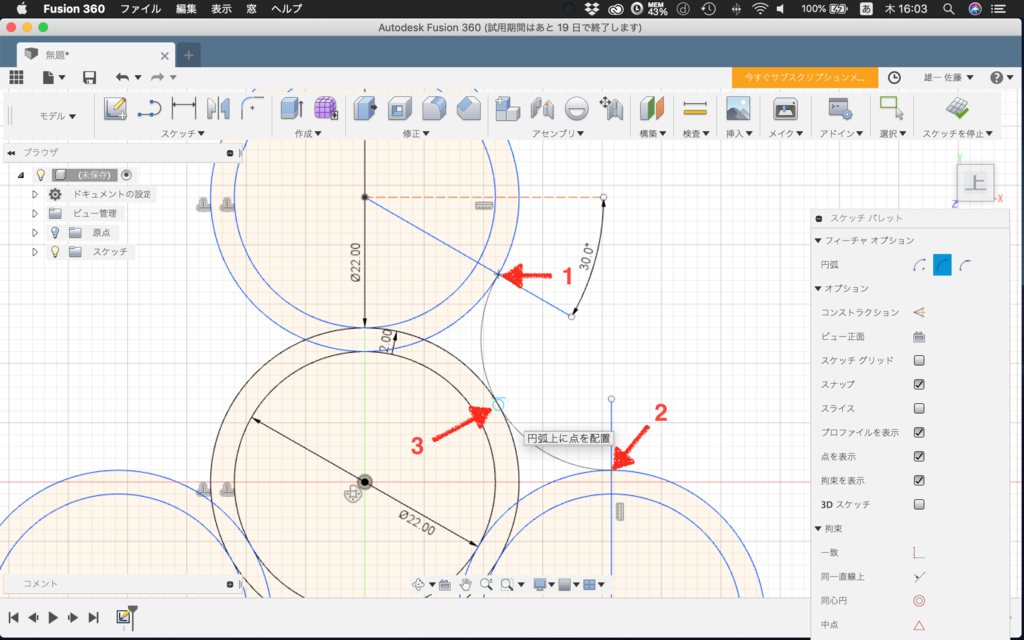This screenshot has height=640, width=1024.
Task: Jump to timeline end button
Action: point(94,617)
